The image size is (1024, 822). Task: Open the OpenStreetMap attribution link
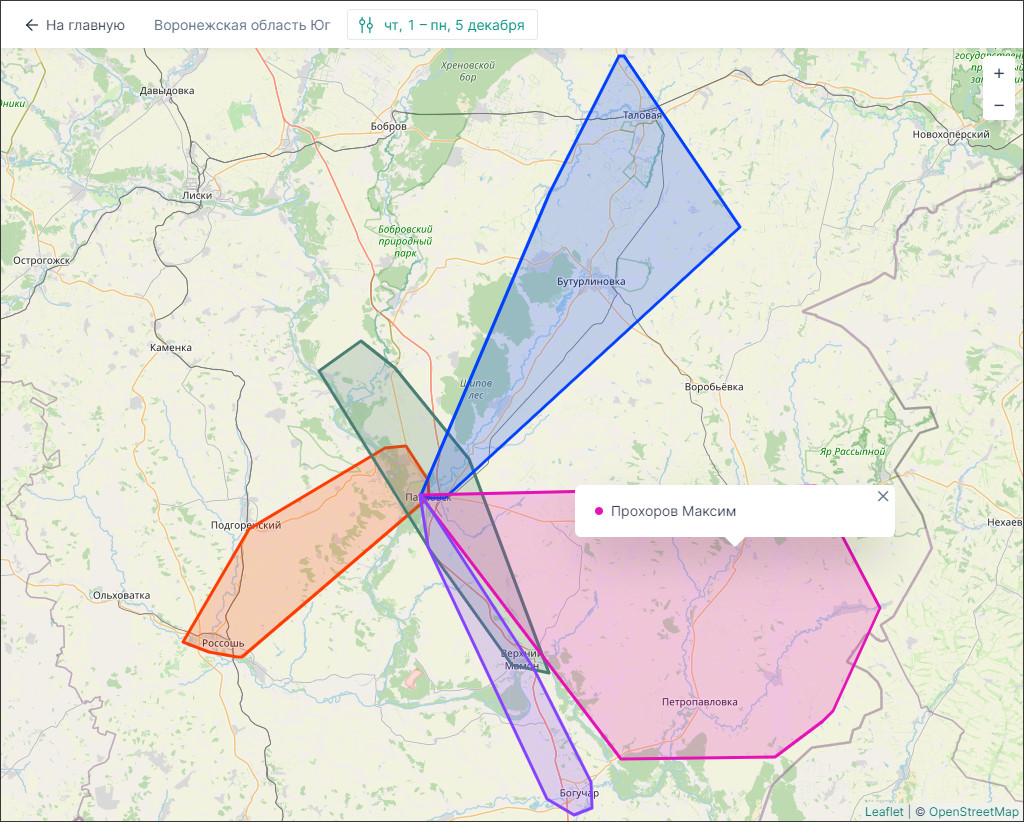point(973,811)
